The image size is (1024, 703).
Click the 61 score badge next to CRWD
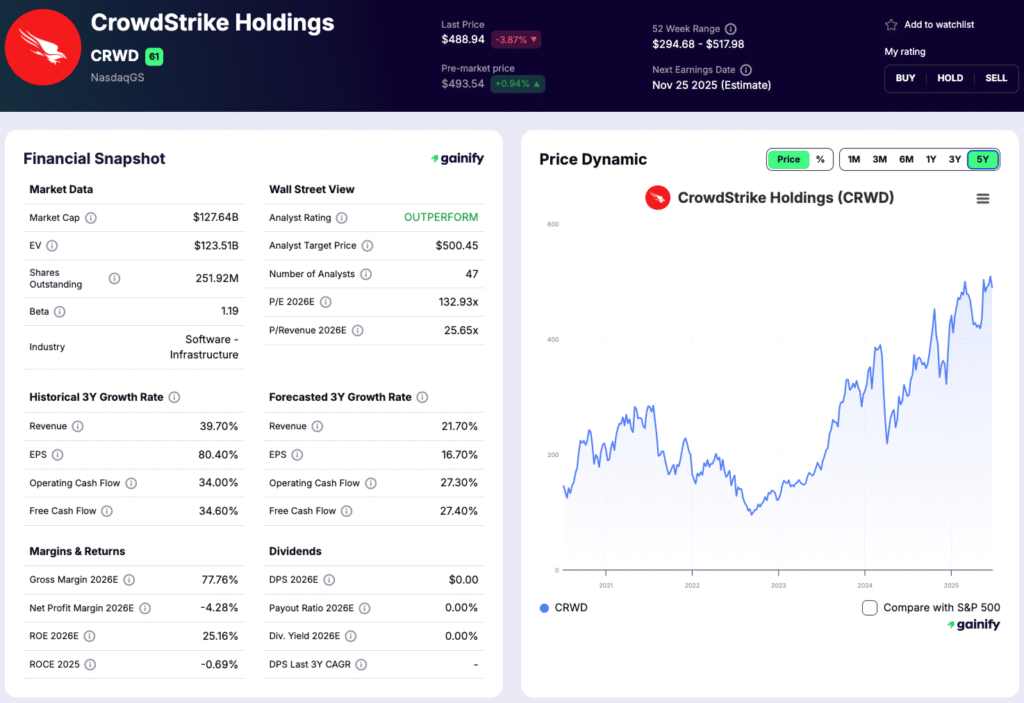[153, 57]
